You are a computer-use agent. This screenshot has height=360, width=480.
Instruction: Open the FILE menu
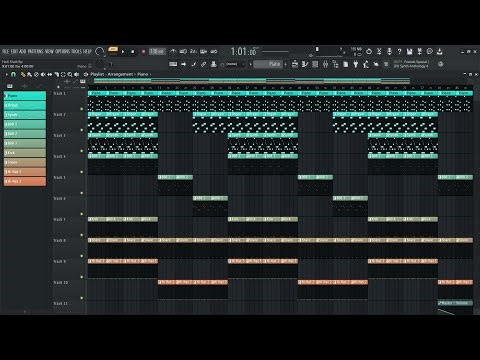coord(6,51)
